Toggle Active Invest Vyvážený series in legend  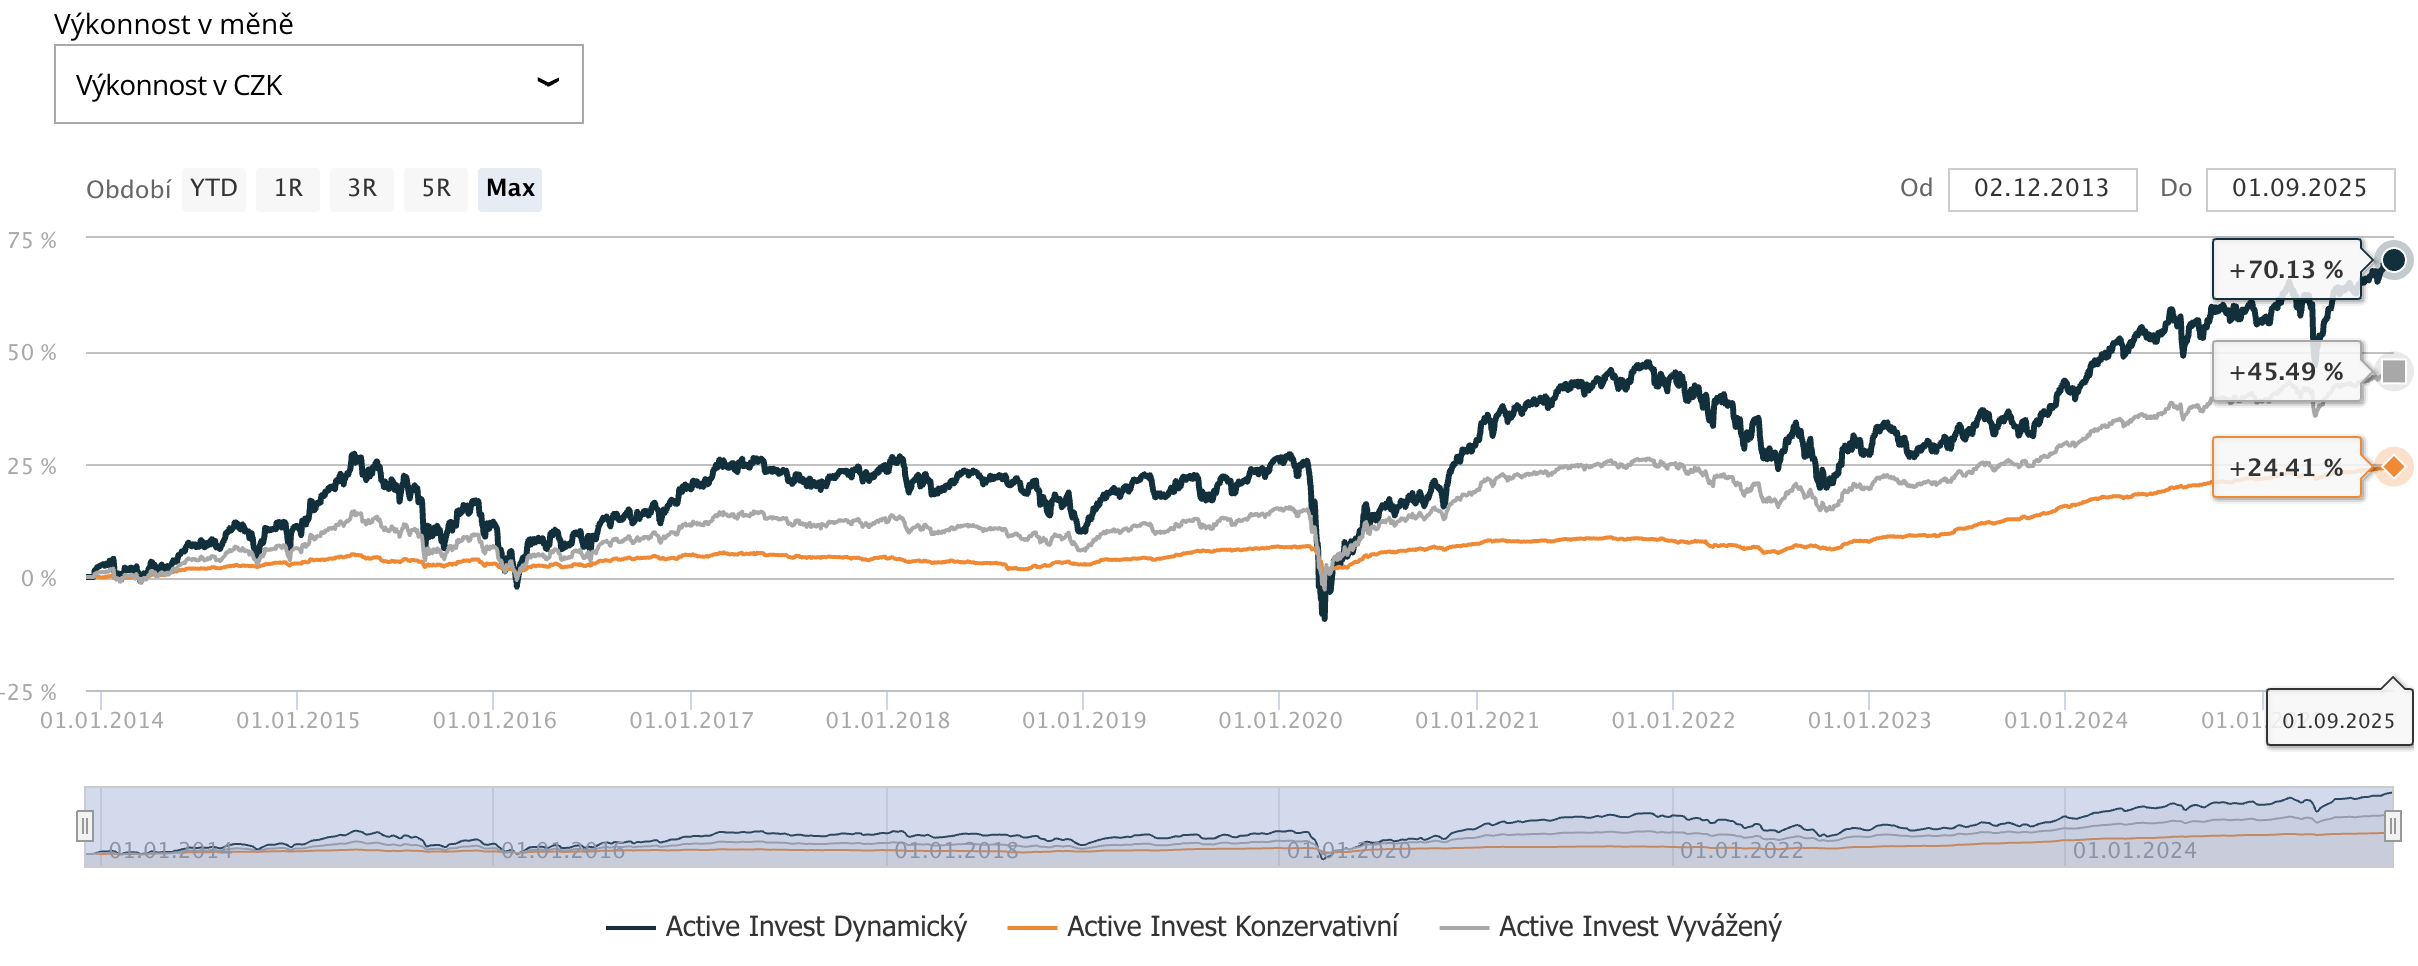[x=1611, y=927]
